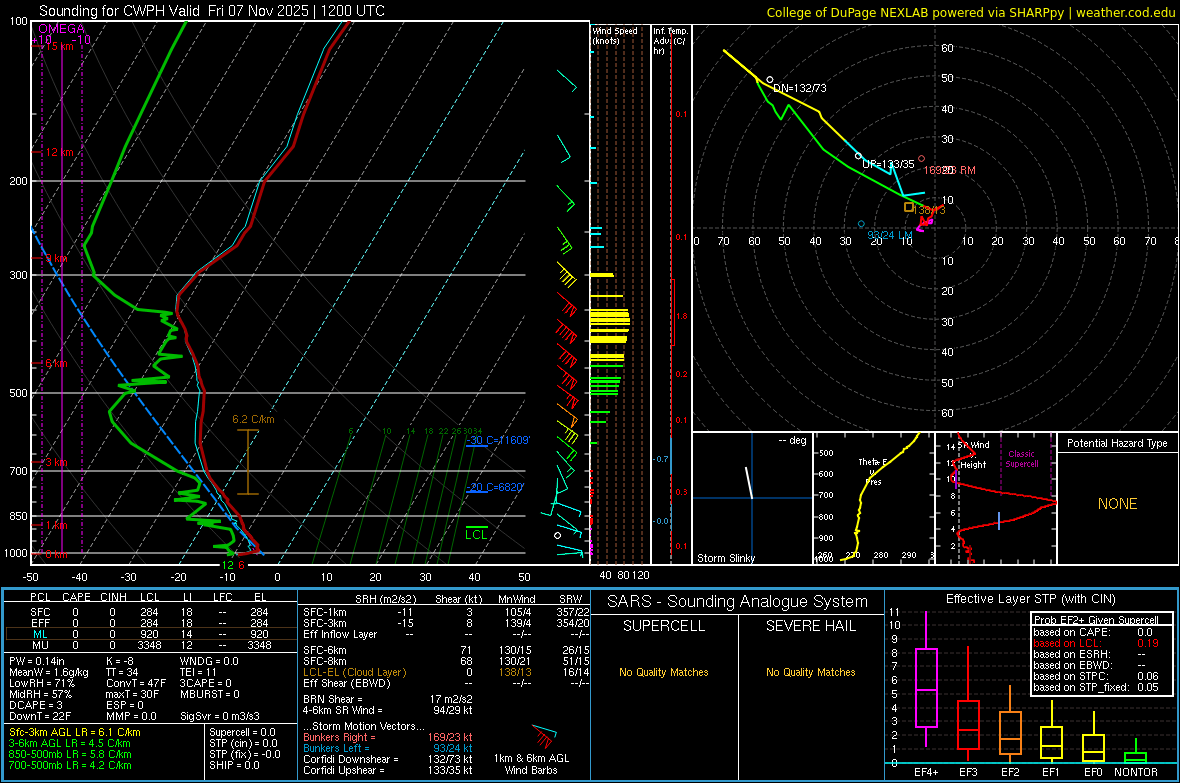The width and height of the screenshot is (1180, 783).
Task: Click the 'SigSvr = 0 m3/s3' value
Action: 220,716
